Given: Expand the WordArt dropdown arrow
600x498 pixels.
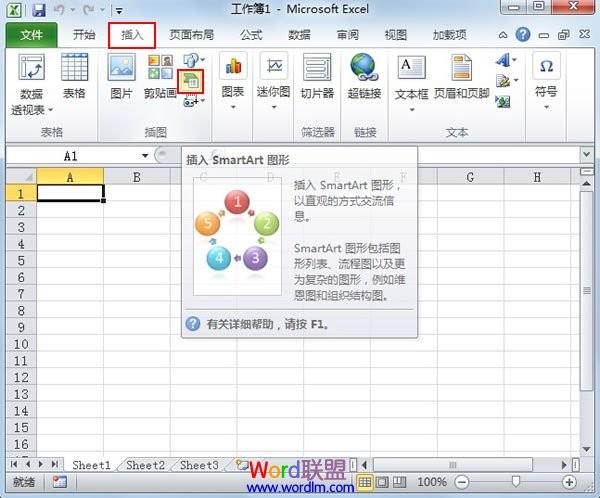Looking at the screenshot, I should click(x=514, y=60).
